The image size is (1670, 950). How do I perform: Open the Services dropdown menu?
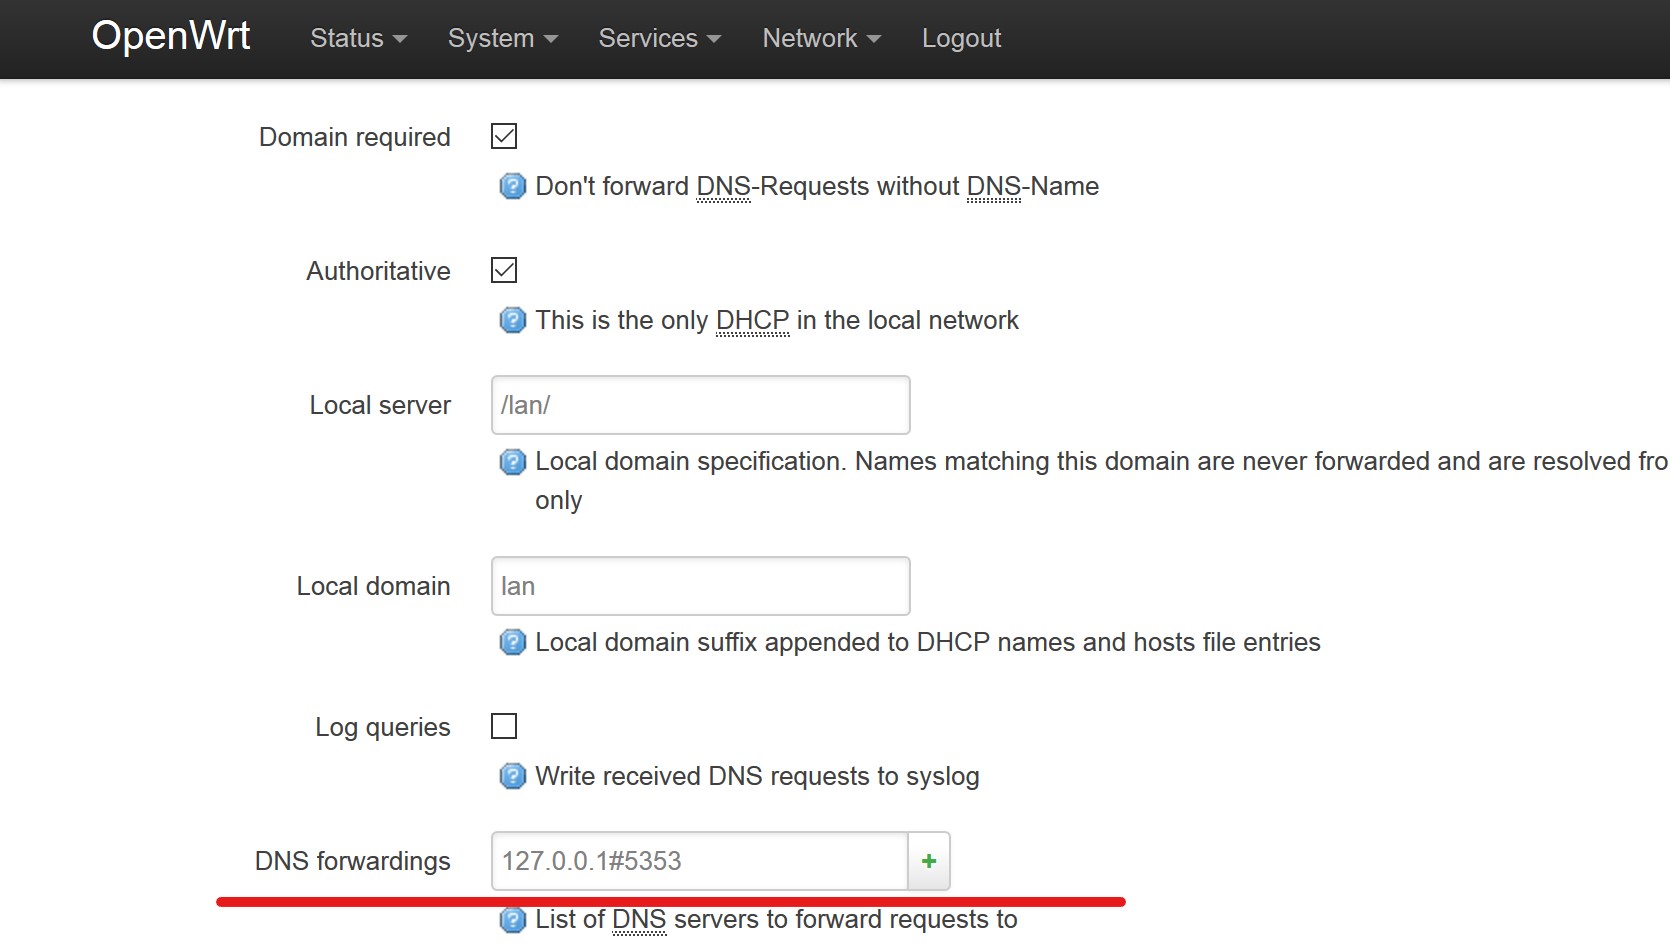659,38
